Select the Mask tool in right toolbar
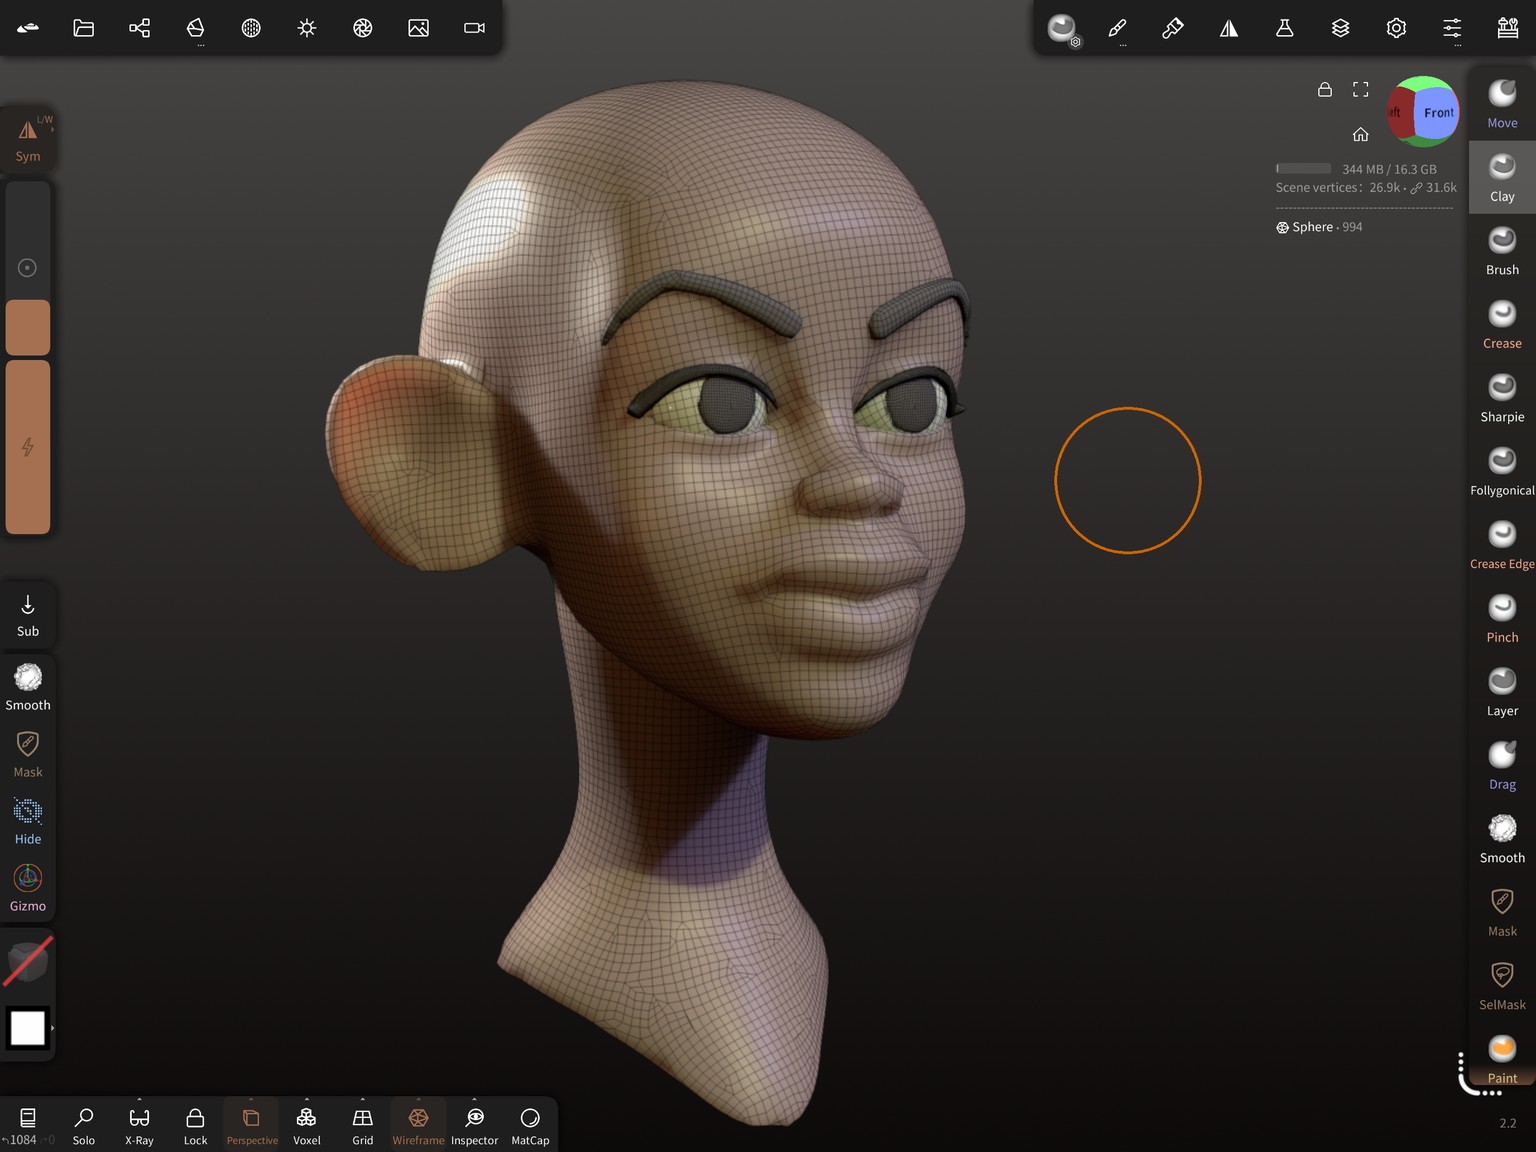 click(x=1502, y=912)
